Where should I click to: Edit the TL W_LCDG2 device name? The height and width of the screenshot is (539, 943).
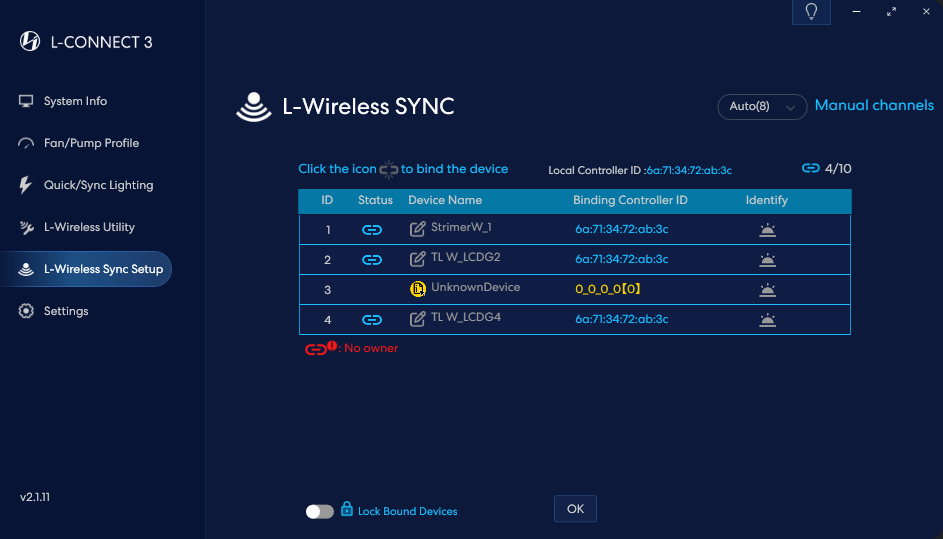point(417,259)
